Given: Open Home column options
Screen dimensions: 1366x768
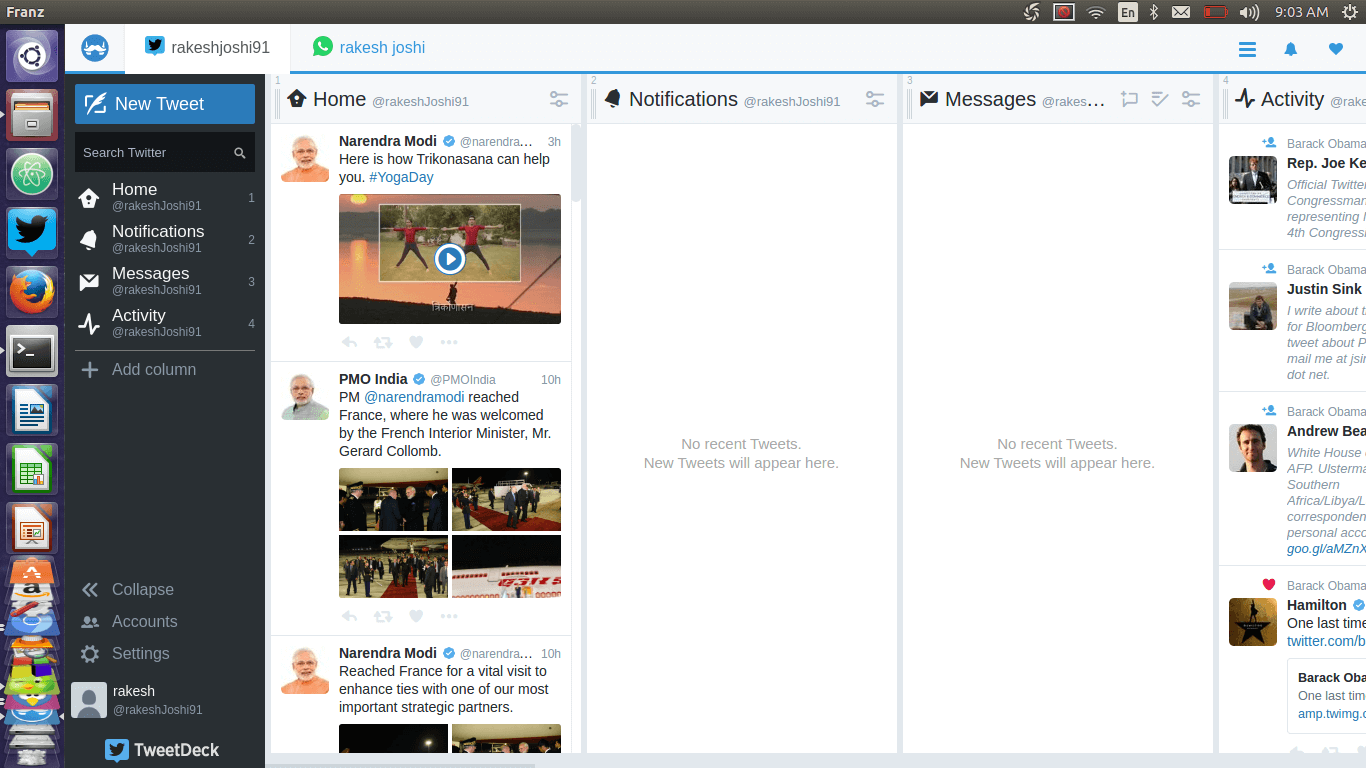Looking at the screenshot, I should [559, 99].
